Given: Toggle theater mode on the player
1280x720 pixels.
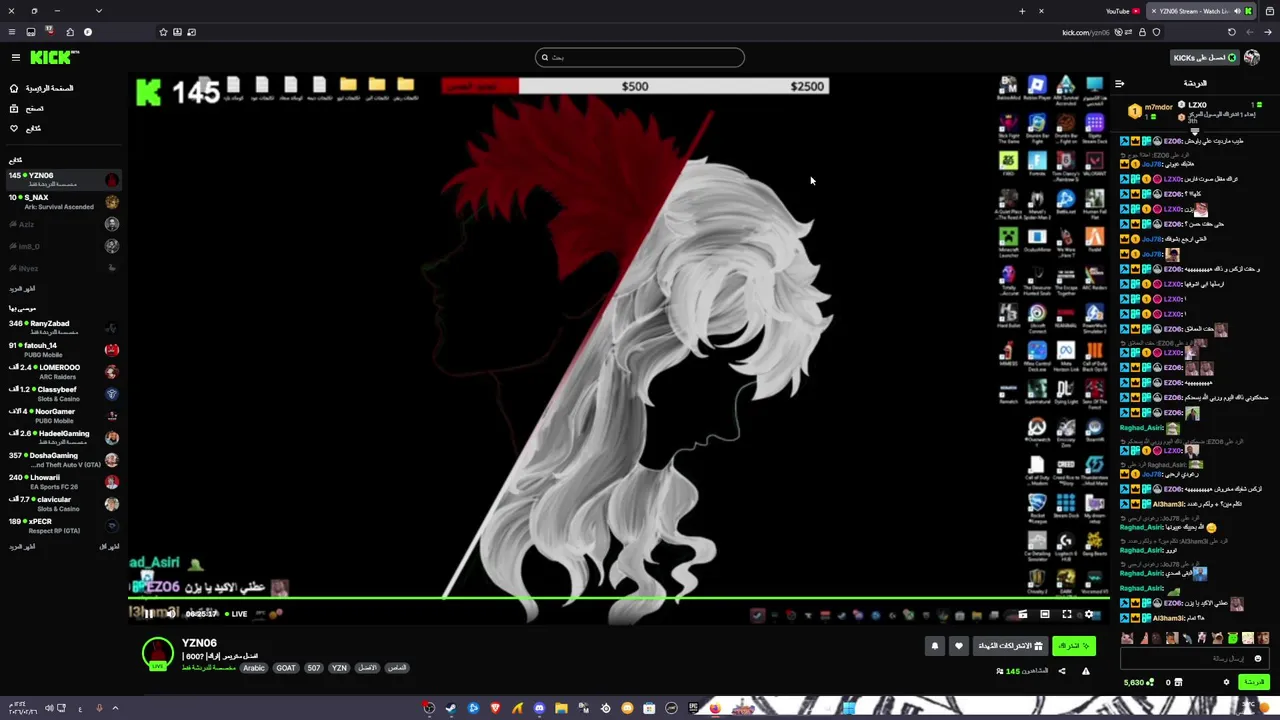Looking at the screenshot, I should point(1045,614).
